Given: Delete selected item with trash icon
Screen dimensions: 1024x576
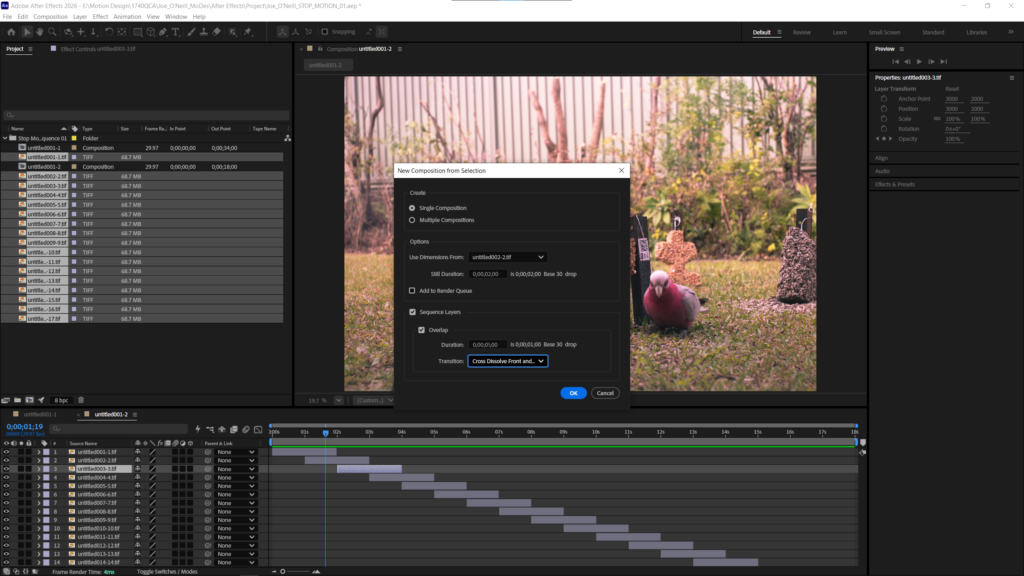Looking at the screenshot, I should coord(81,400).
